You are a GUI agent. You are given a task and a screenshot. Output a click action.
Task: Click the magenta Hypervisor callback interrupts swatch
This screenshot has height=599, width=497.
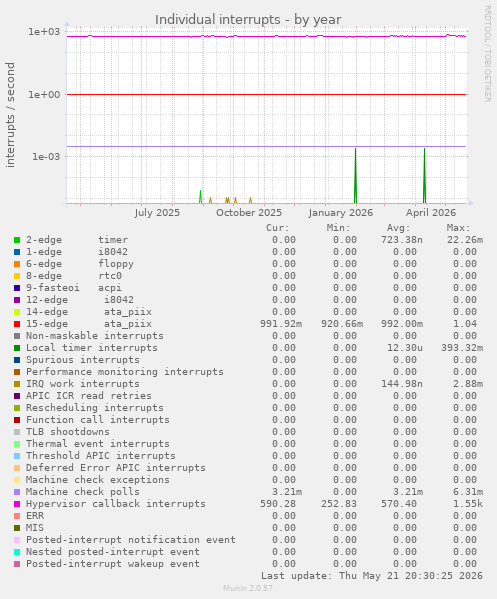click(17, 504)
